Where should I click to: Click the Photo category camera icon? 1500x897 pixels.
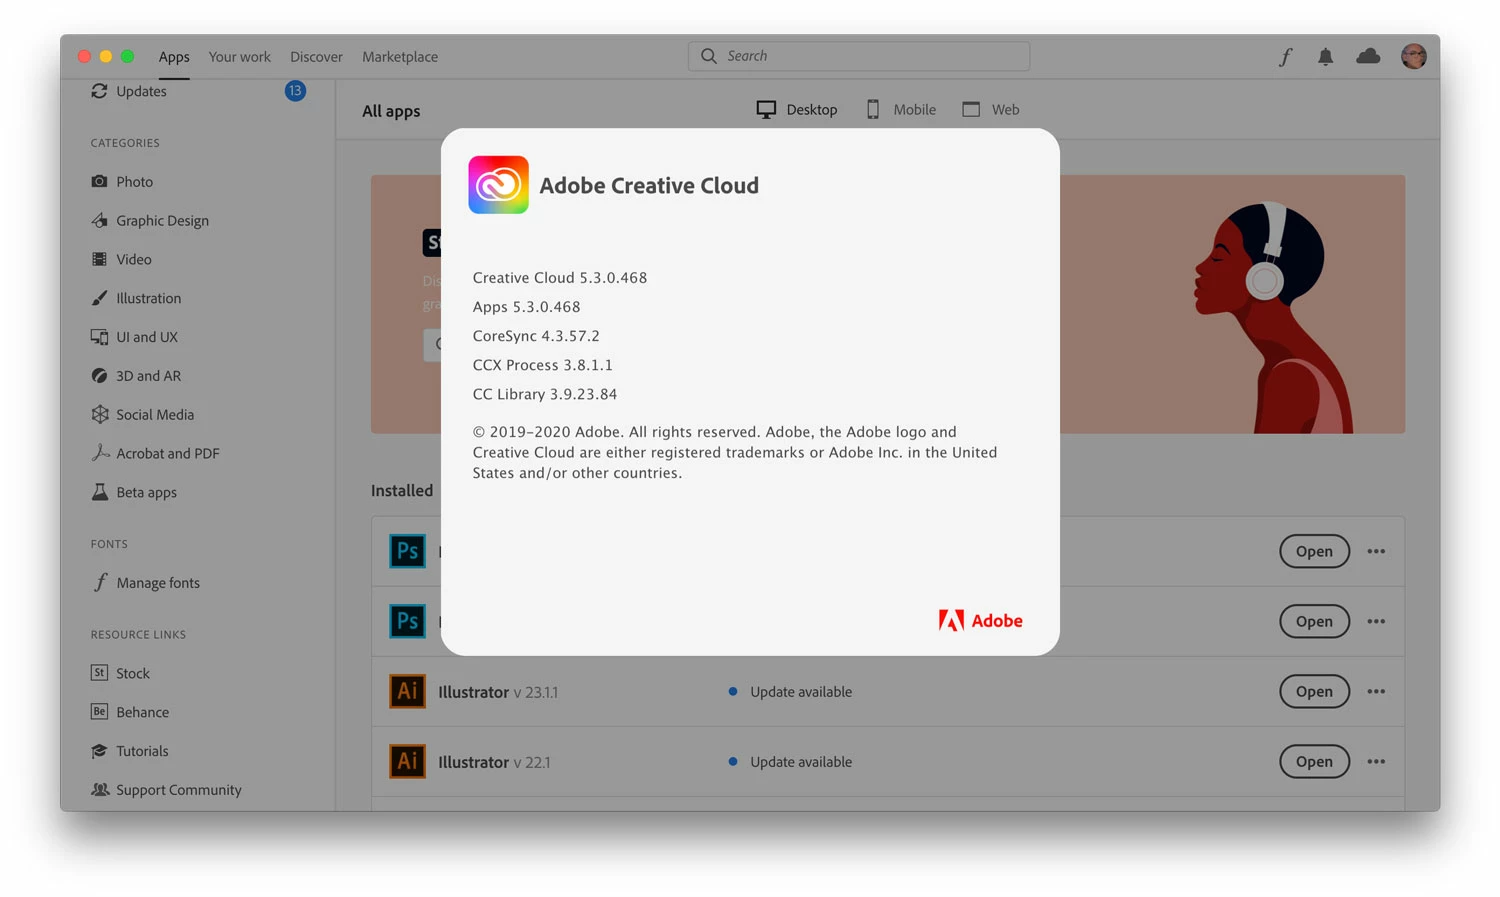click(99, 181)
